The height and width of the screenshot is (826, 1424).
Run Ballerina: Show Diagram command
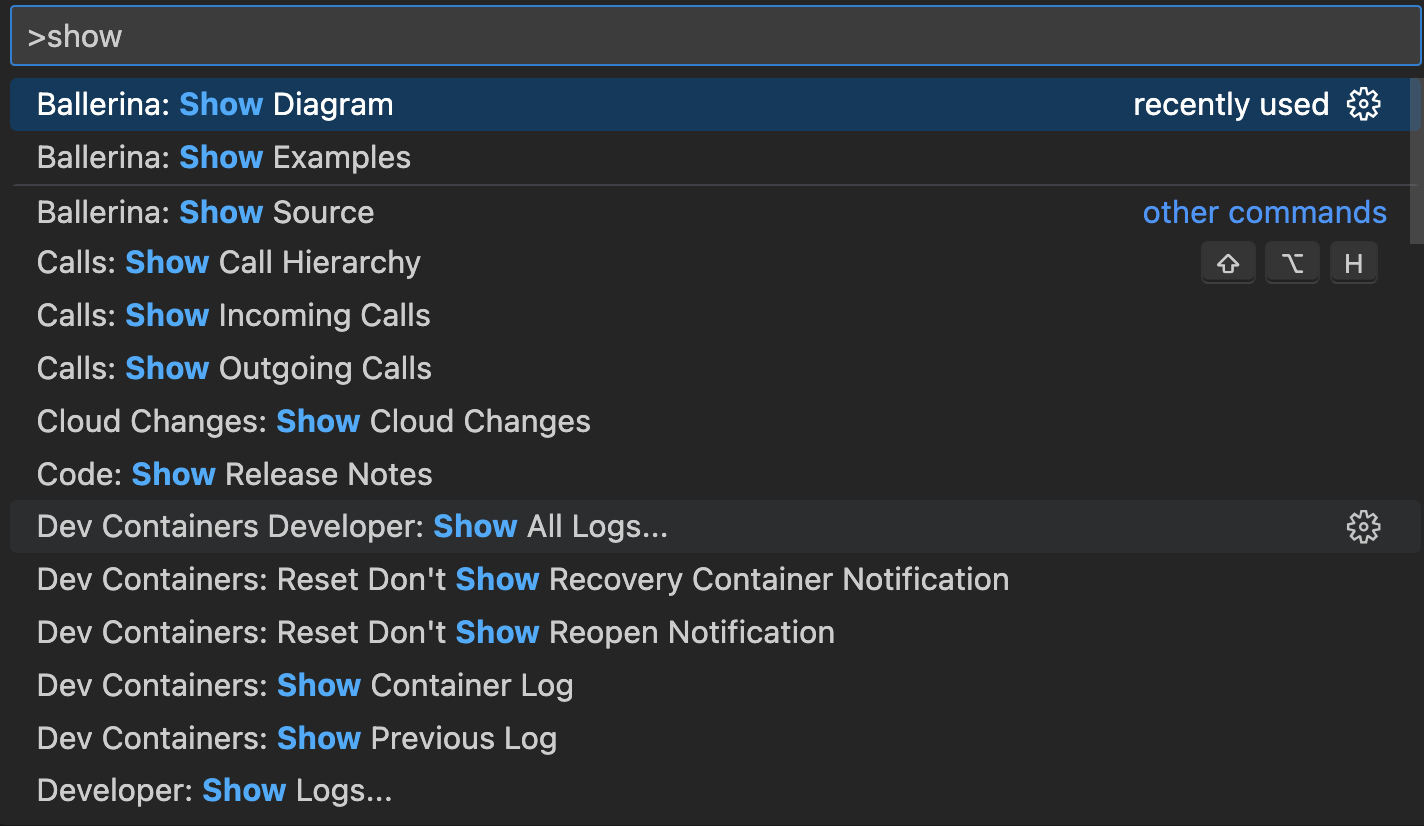710,104
